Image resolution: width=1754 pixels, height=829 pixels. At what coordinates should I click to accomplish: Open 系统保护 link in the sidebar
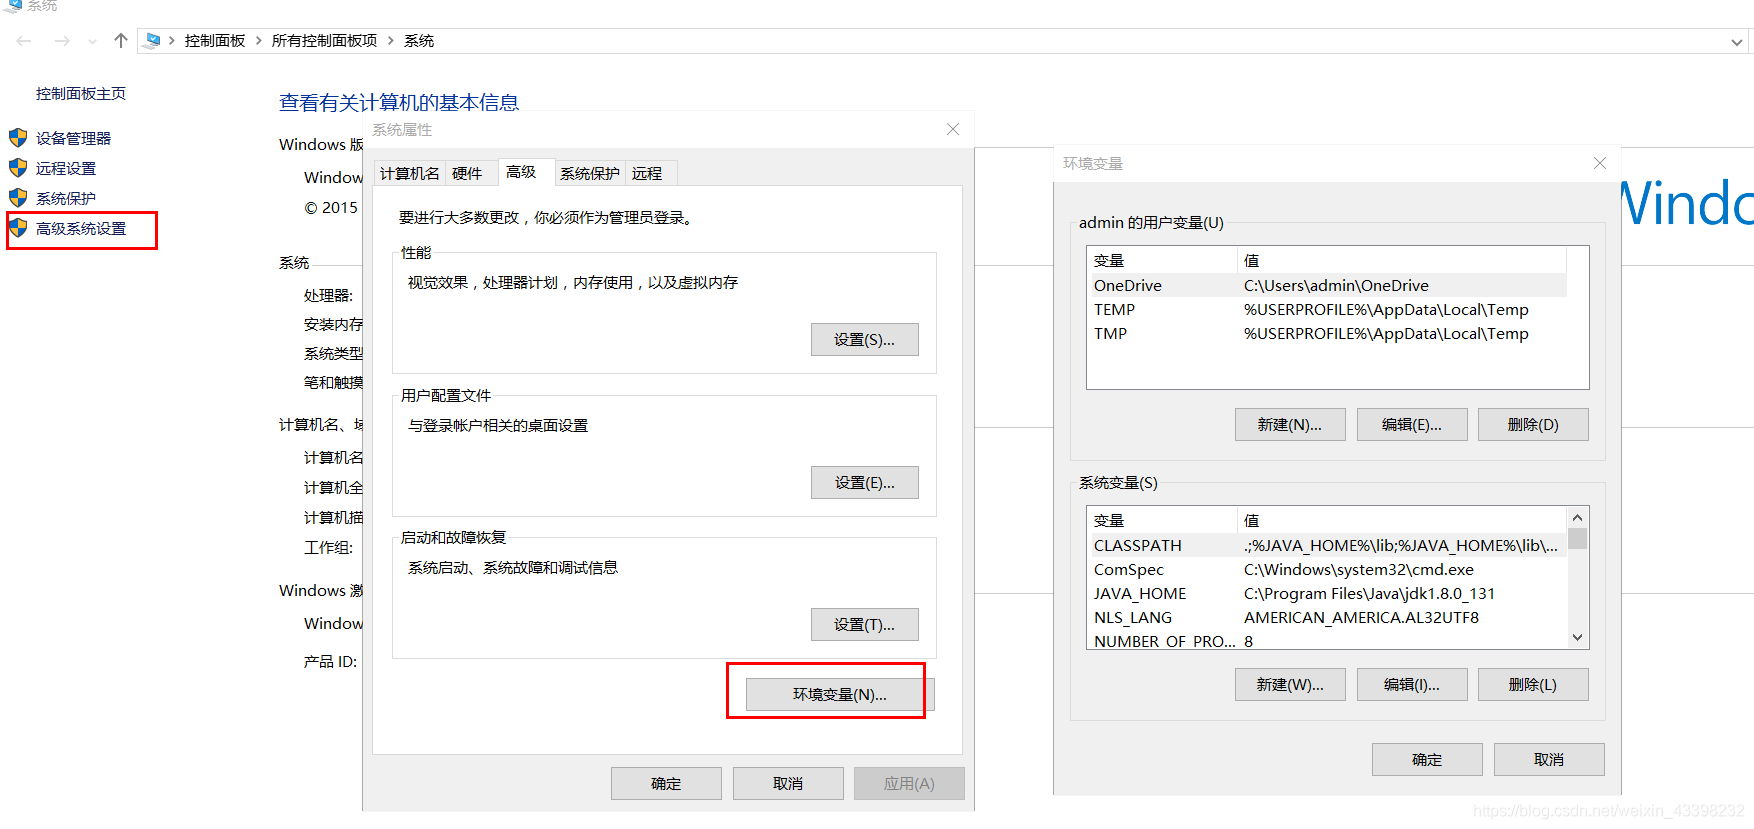(66, 198)
